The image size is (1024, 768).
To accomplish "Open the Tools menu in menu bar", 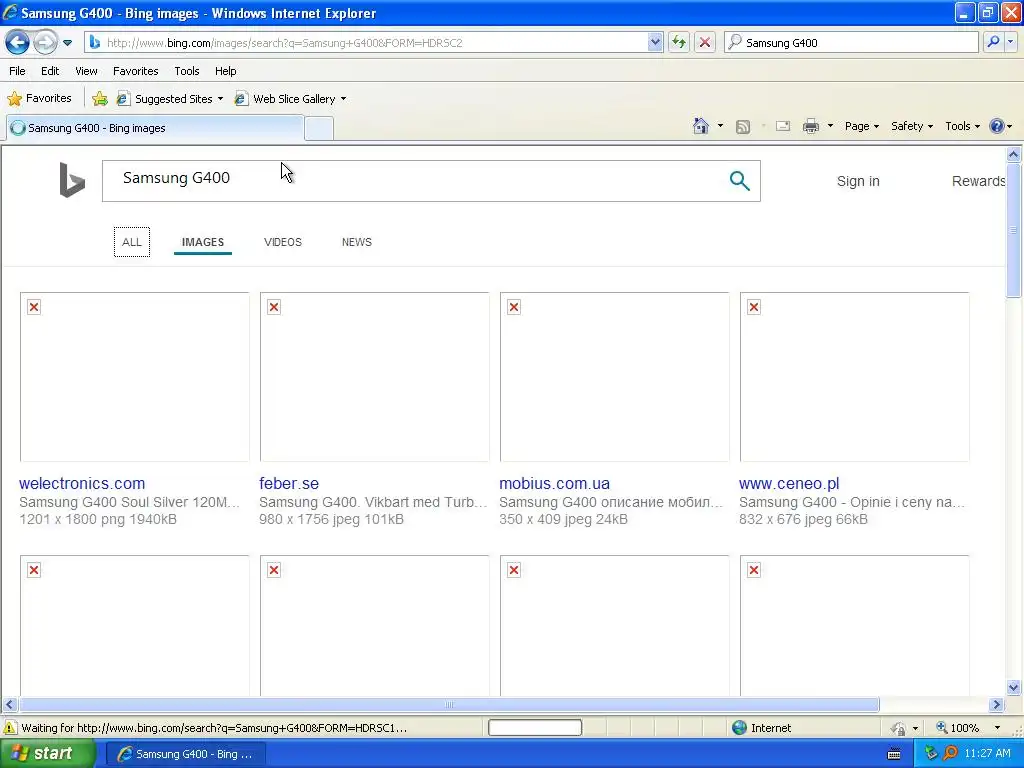I will pyautogui.click(x=187, y=71).
